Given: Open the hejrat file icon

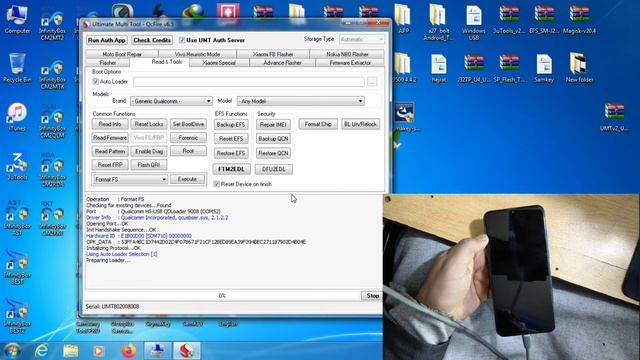Looking at the screenshot, I should click(439, 68).
